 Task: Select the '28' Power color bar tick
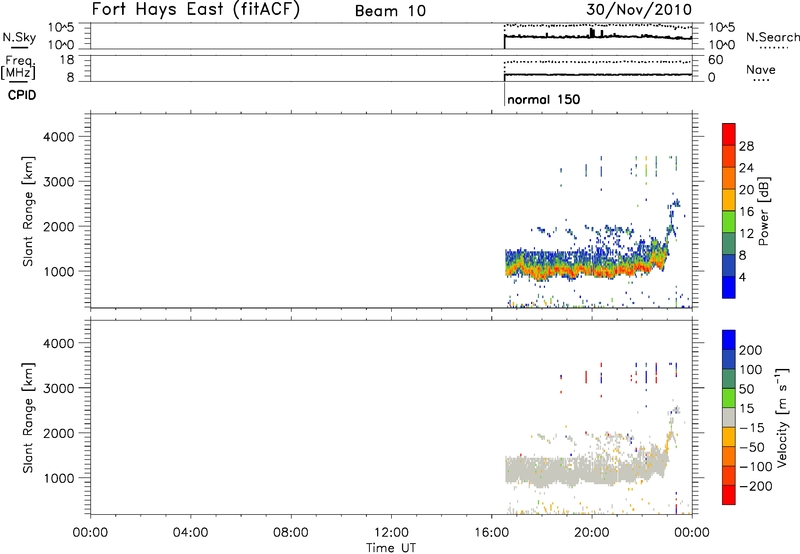[x=746, y=146]
